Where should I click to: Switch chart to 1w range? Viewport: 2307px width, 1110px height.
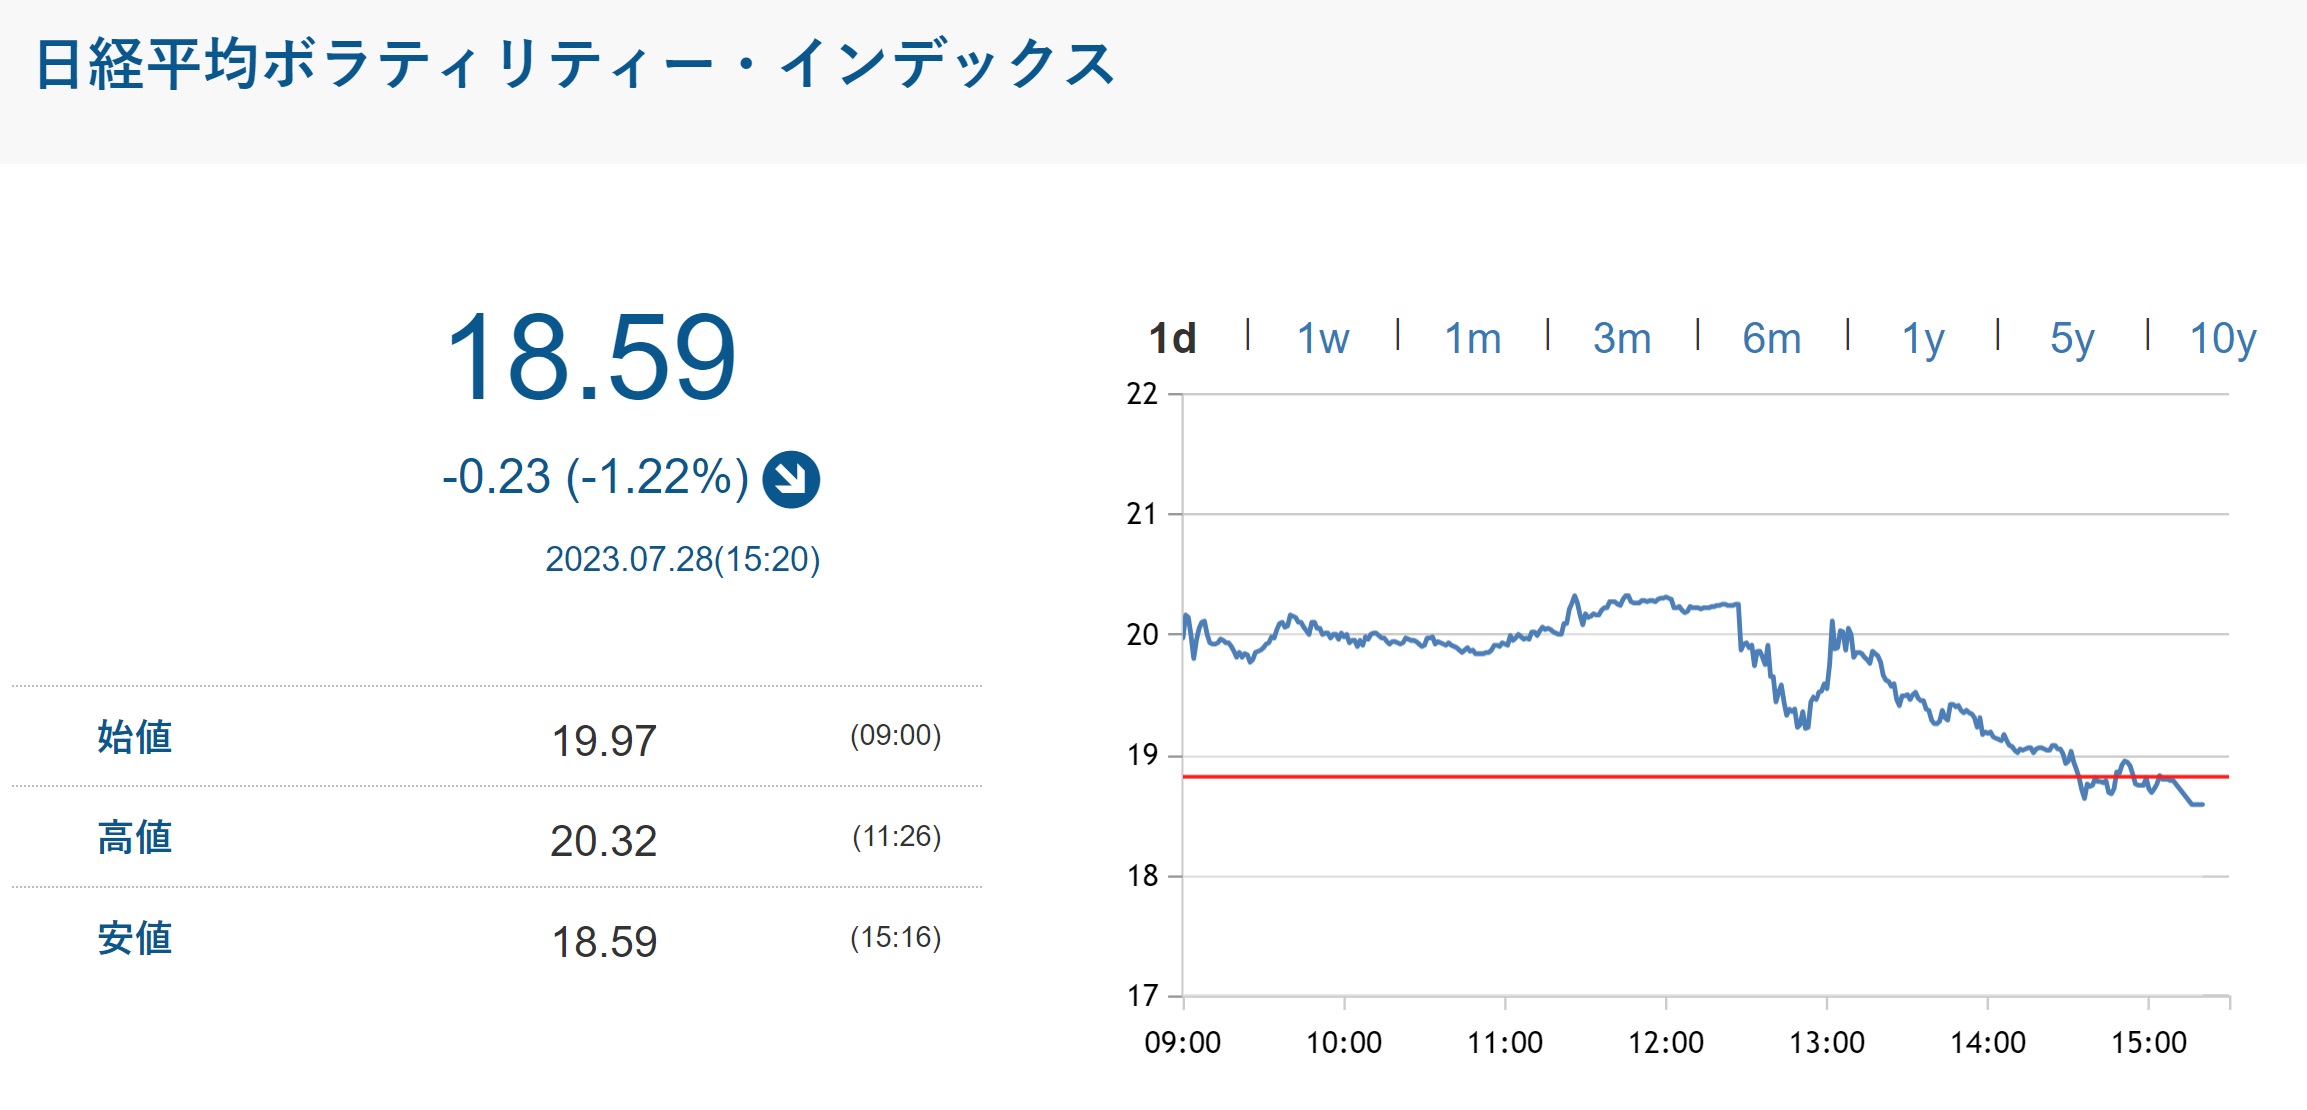(x=1322, y=339)
